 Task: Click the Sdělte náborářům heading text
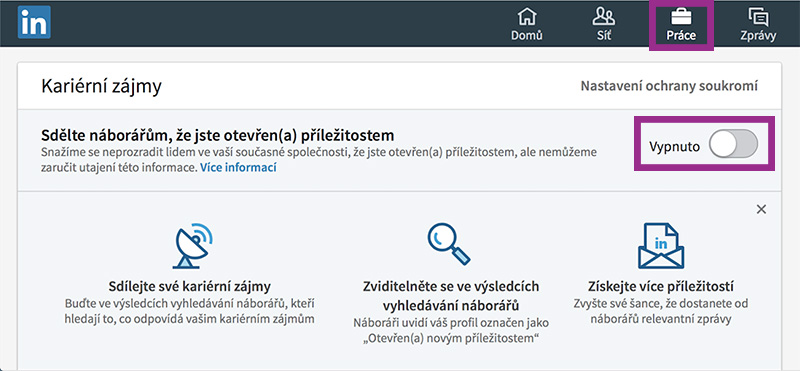click(x=217, y=136)
